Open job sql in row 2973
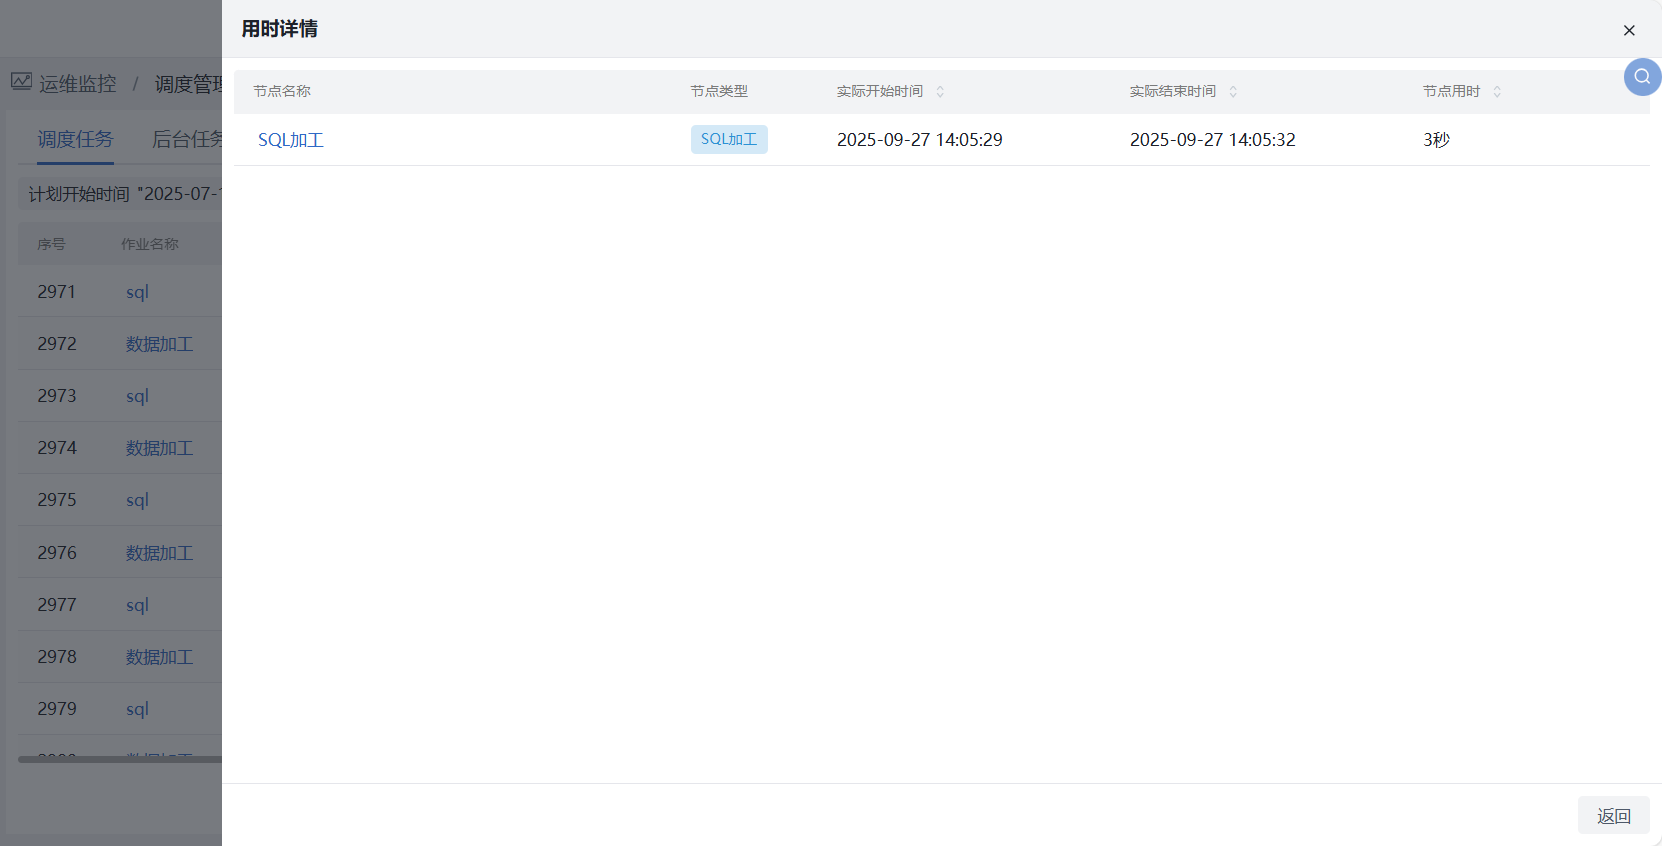The width and height of the screenshot is (1662, 846). click(x=137, y=396)
